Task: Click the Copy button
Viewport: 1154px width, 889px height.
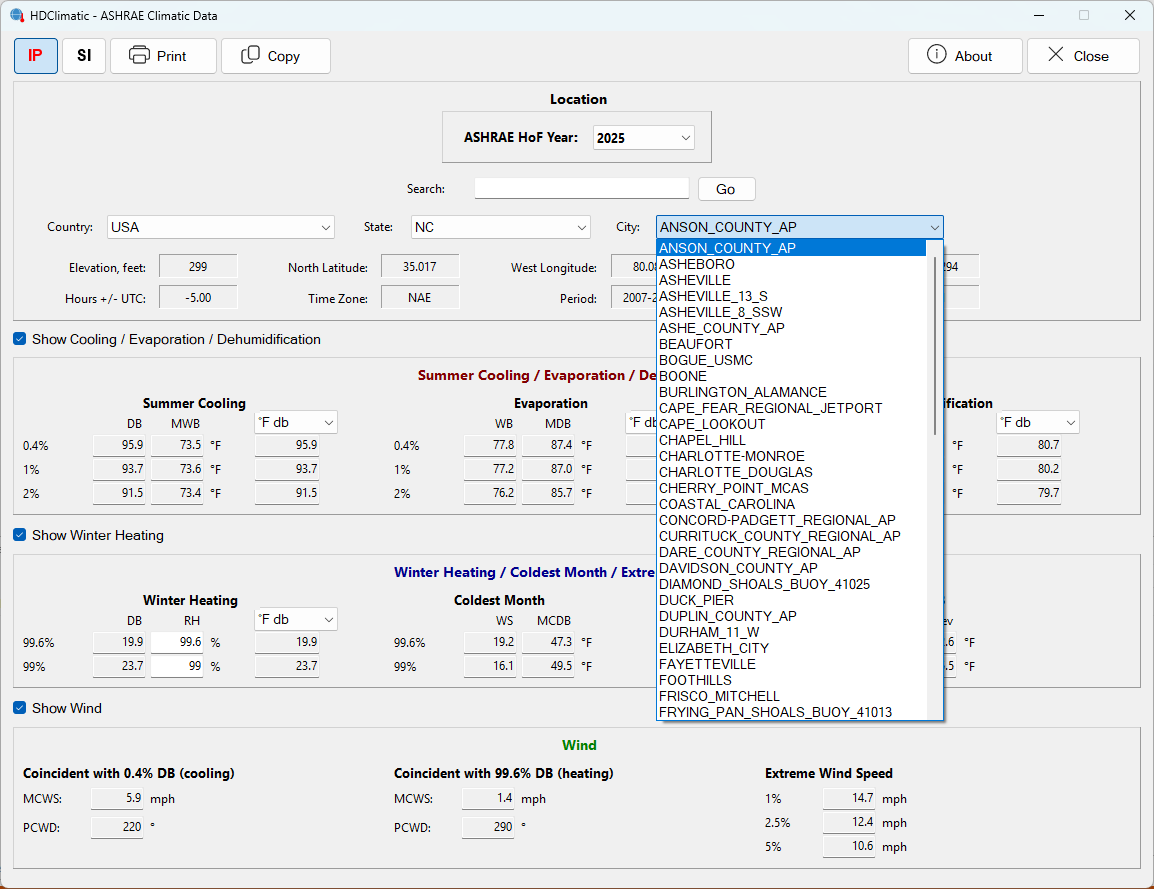Action: [275, 56]
